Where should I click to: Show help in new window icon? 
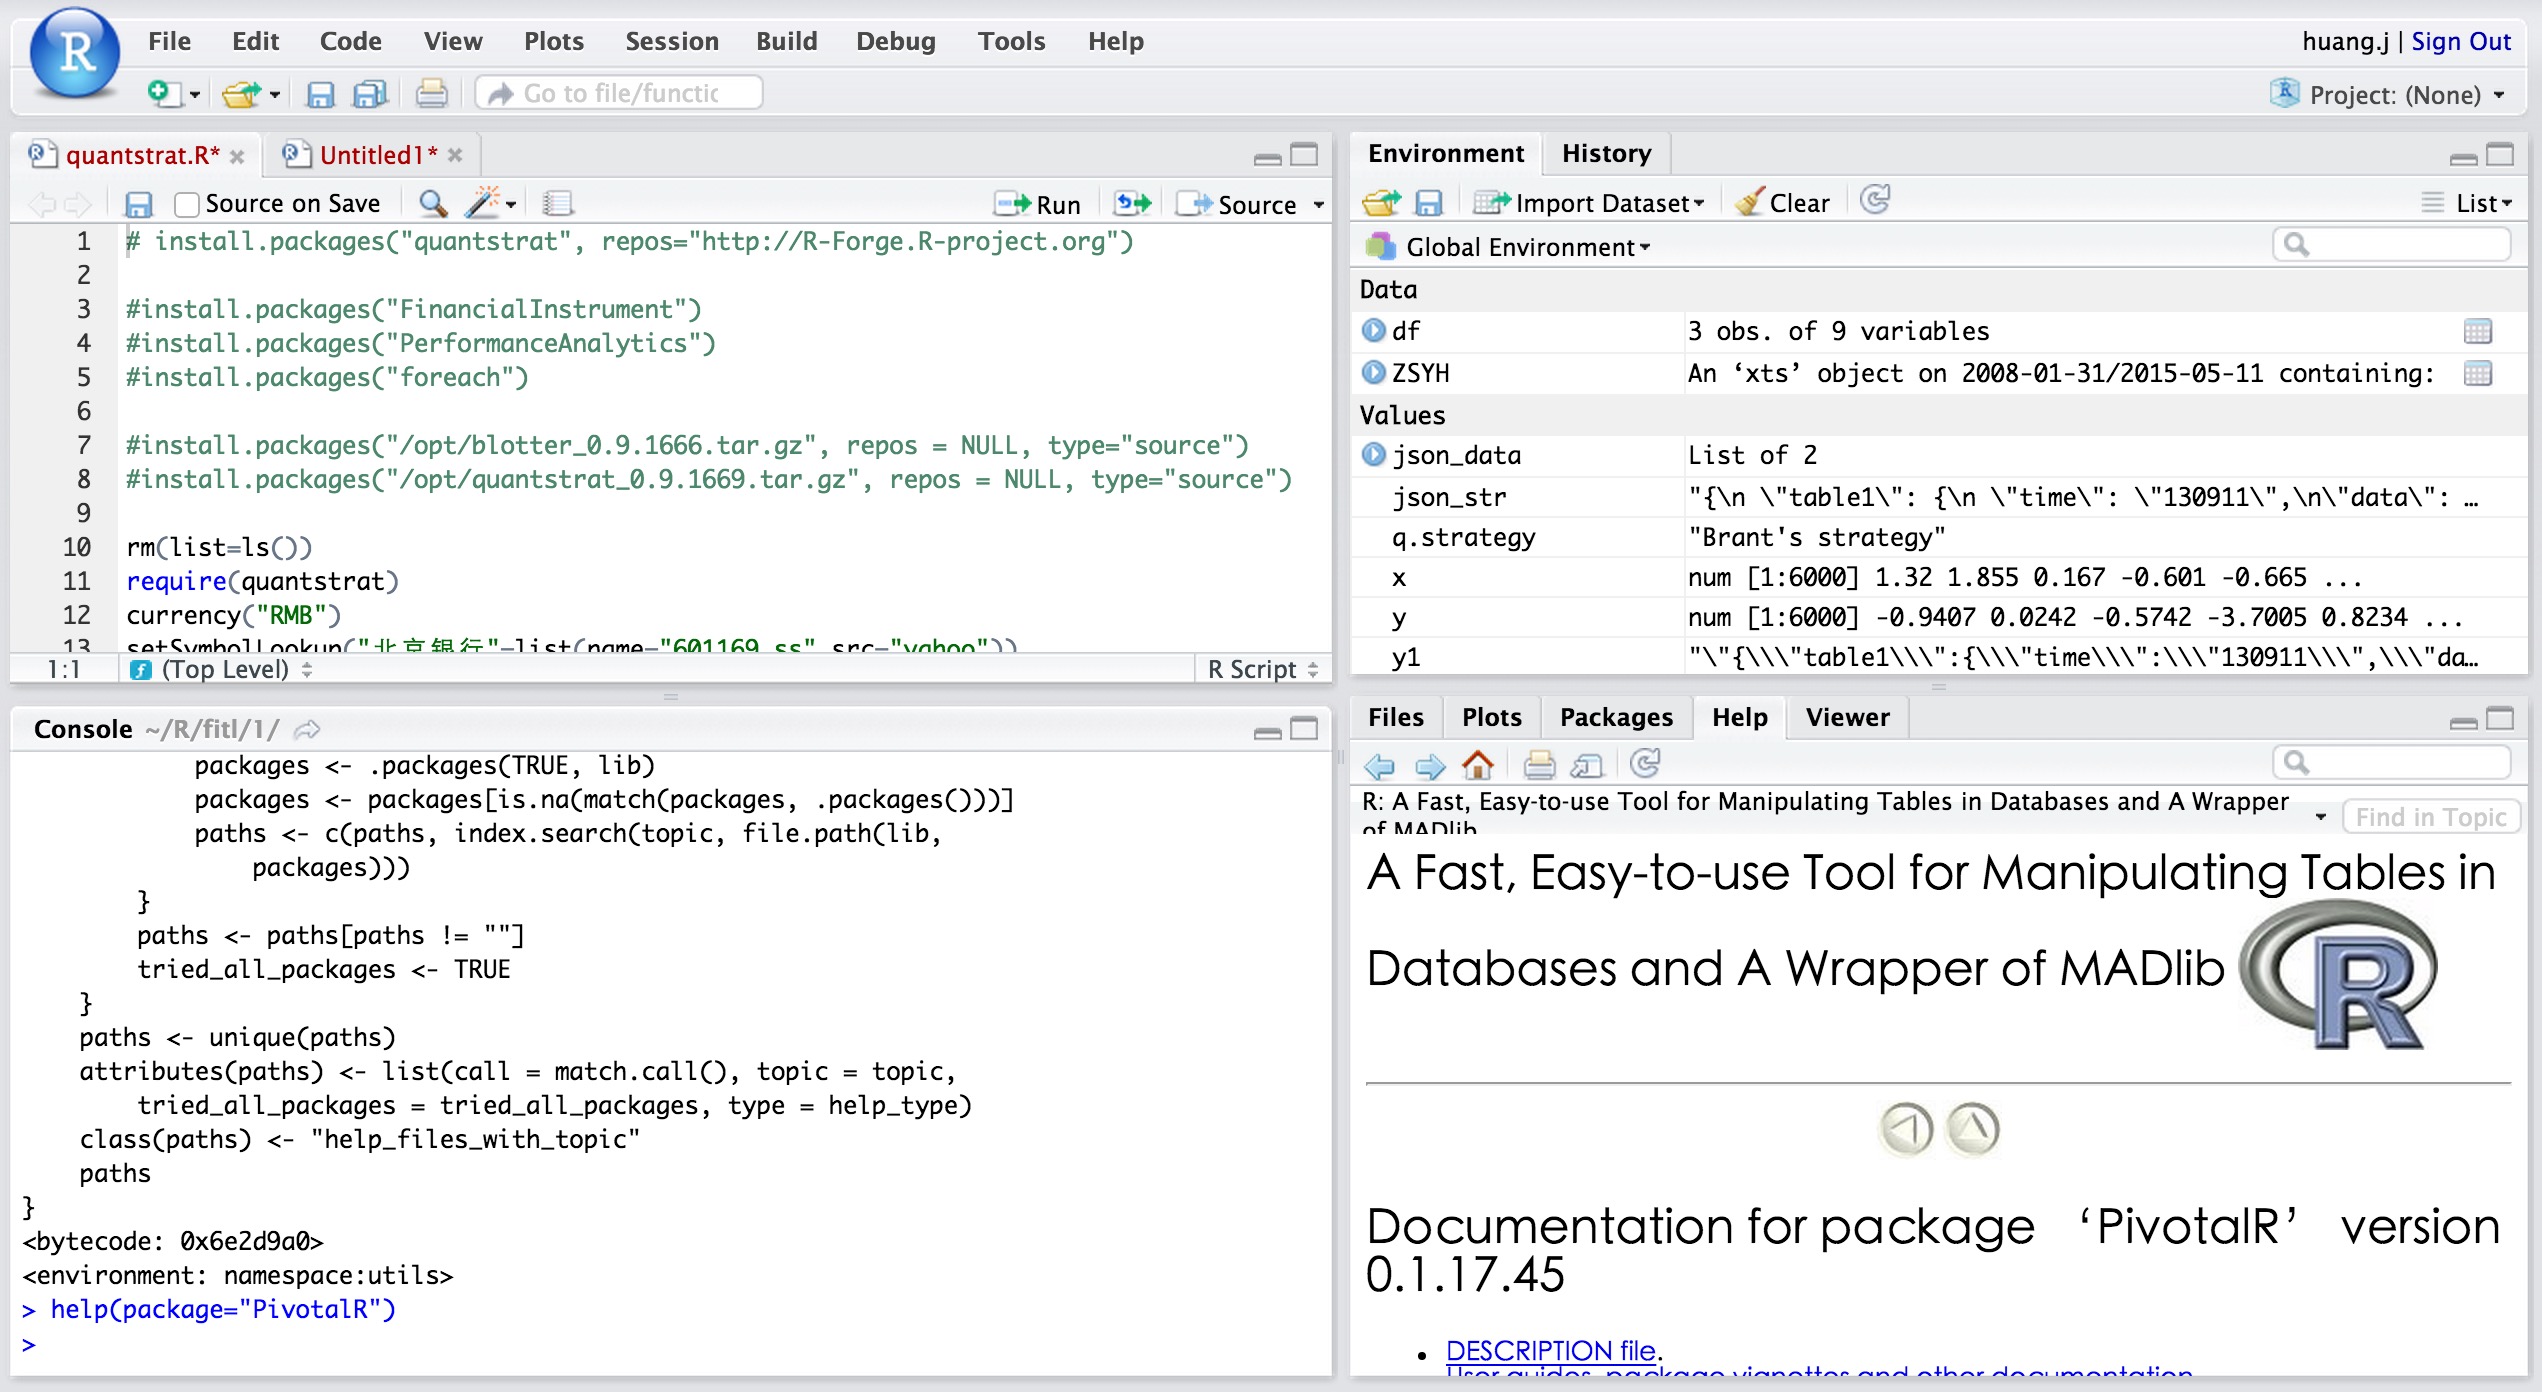[x=1588, y=766]
